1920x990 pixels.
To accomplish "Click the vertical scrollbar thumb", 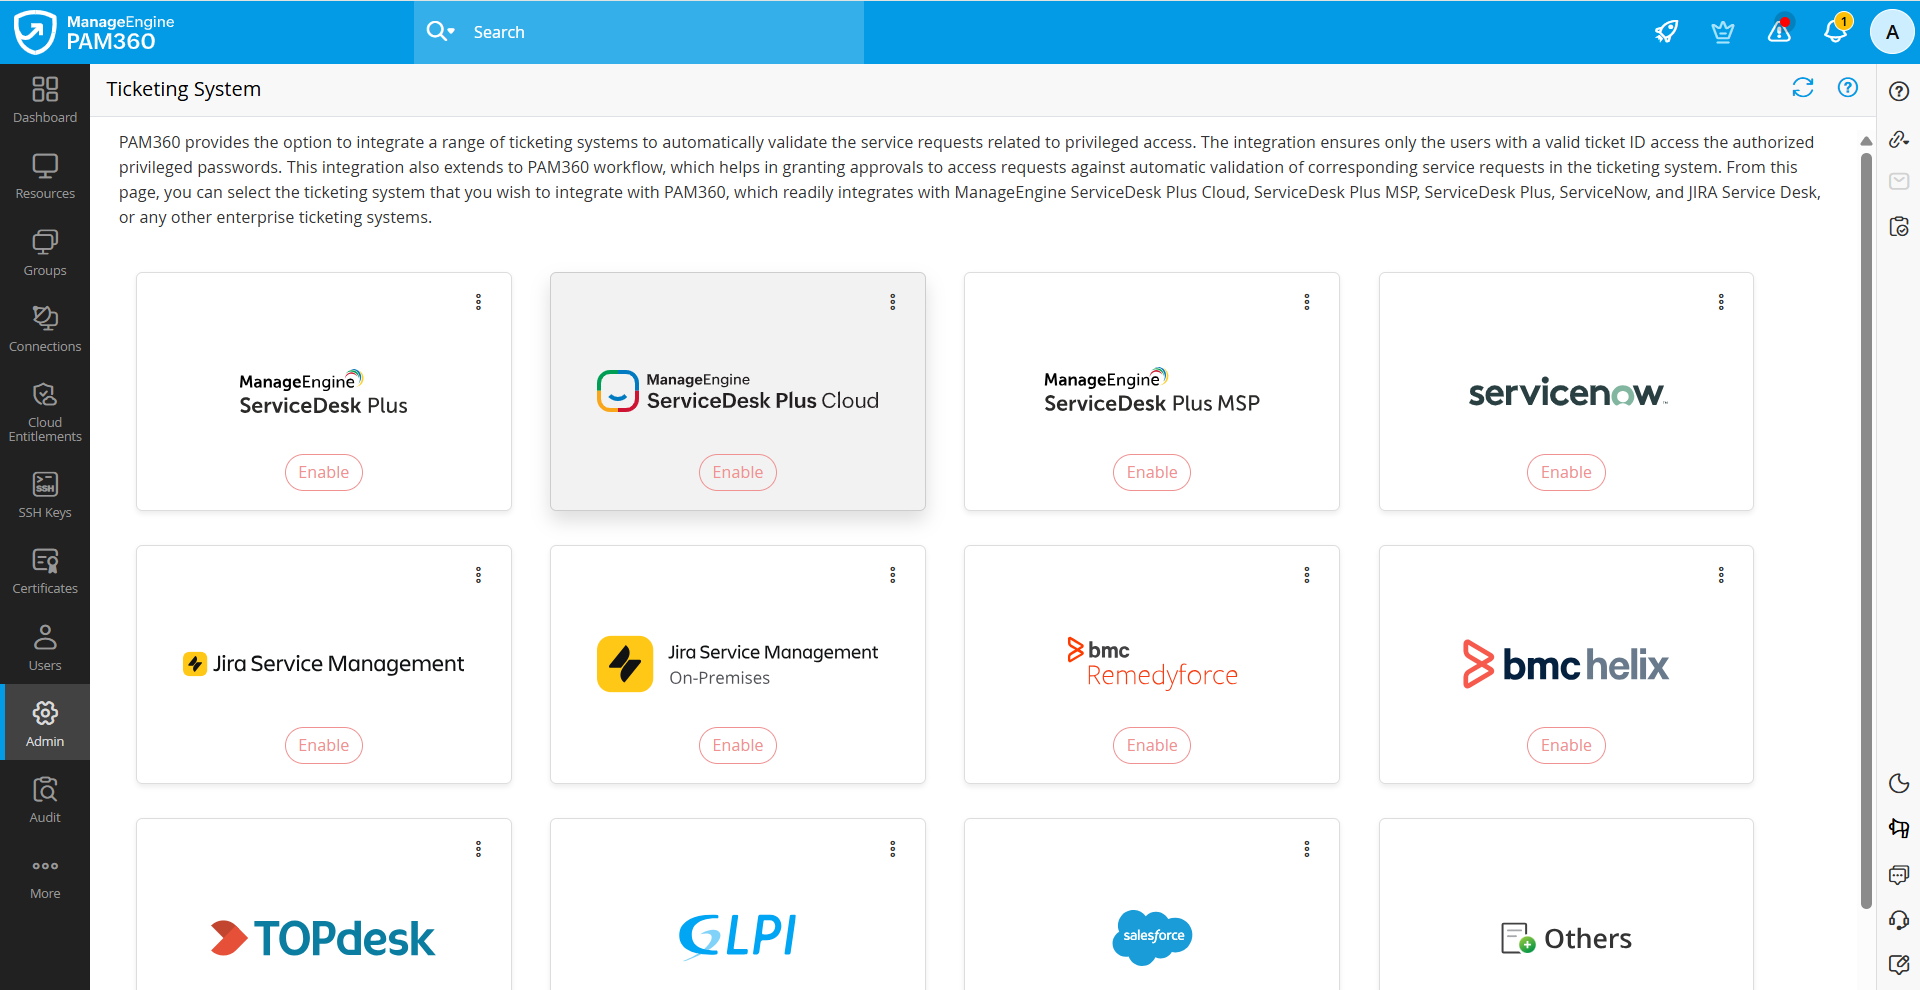I will (x=1866, y=530).
